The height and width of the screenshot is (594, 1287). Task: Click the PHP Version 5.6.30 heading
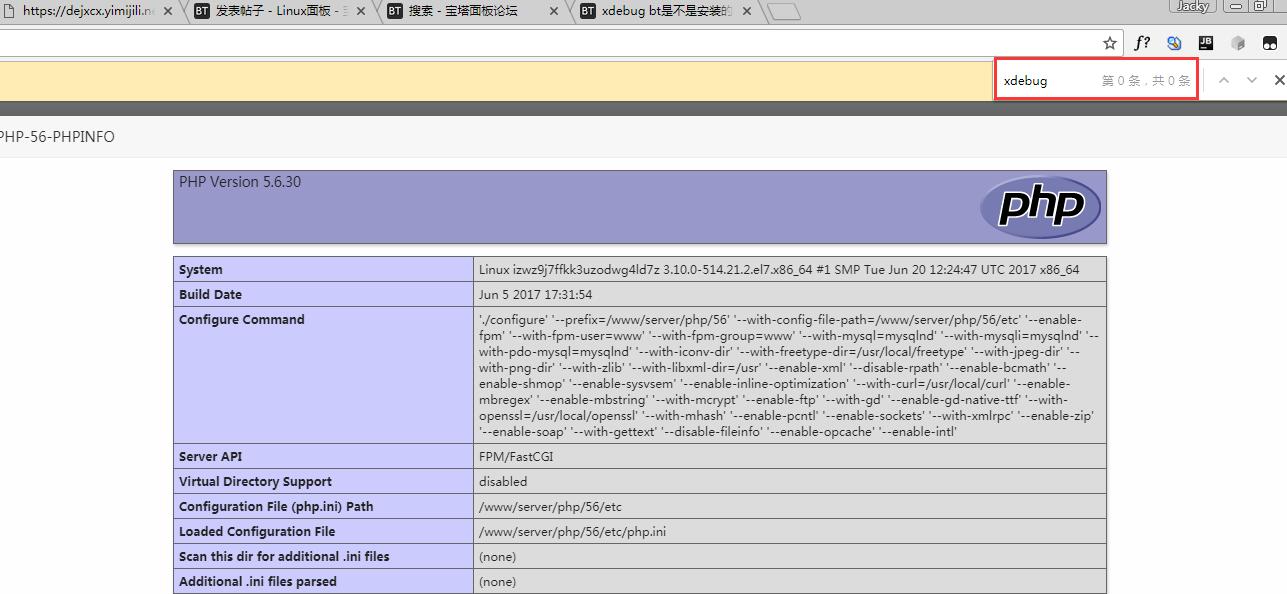tap(240, 182)
